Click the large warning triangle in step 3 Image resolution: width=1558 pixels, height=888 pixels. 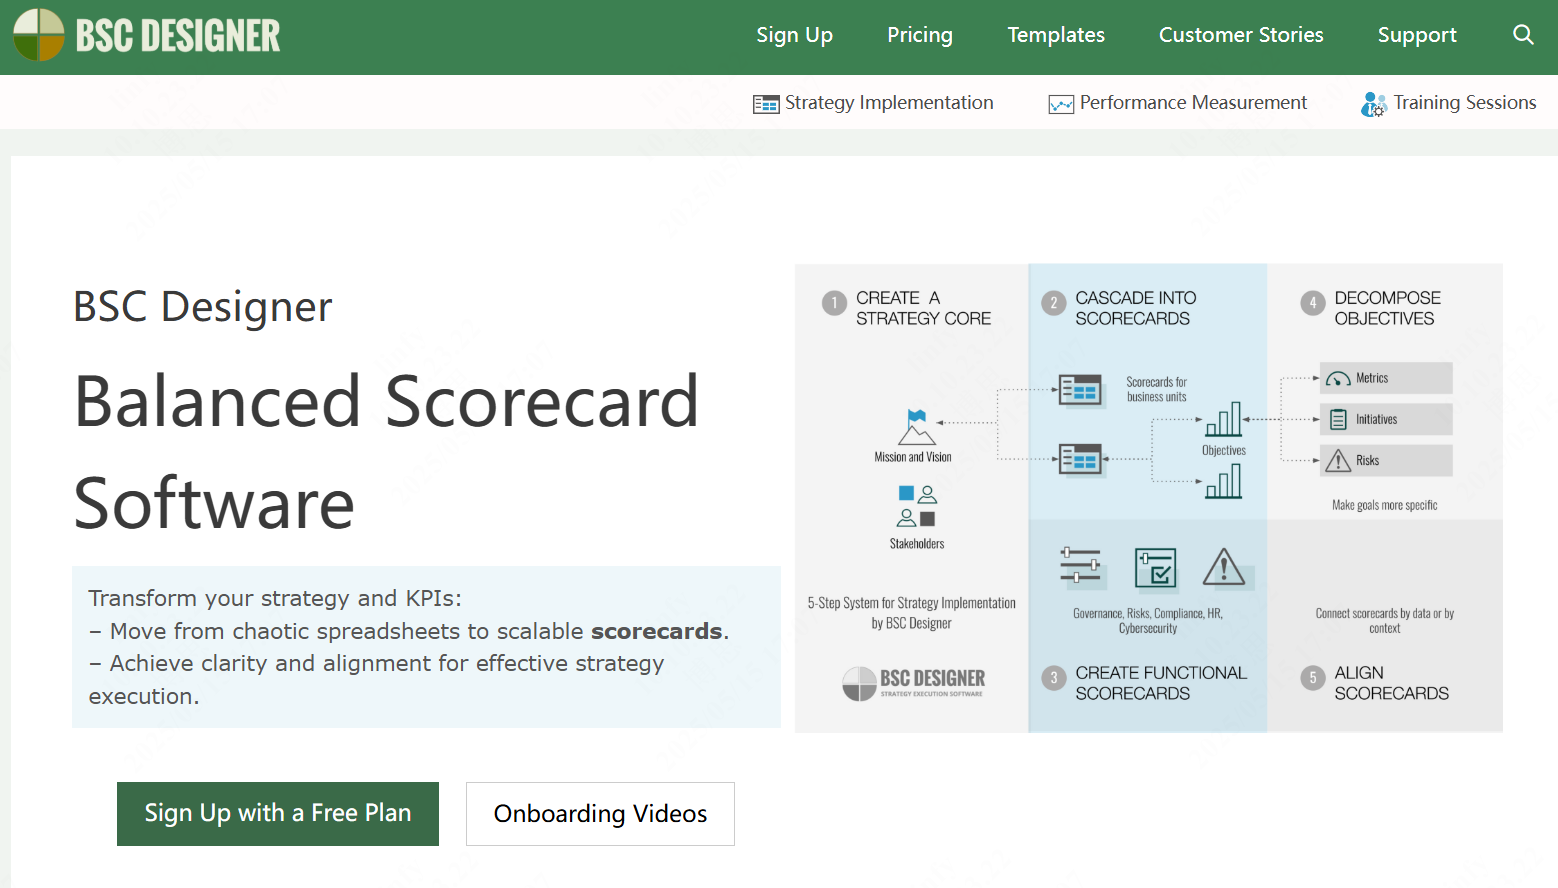coord(1224,567)
